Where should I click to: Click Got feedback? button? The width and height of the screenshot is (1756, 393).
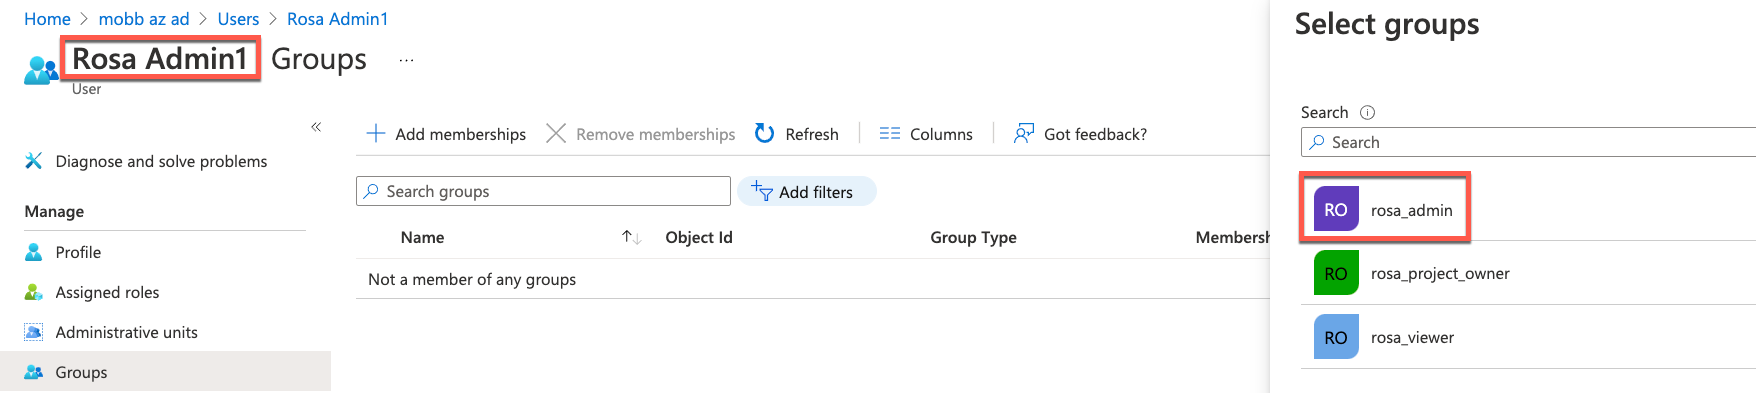point(1080,134)
